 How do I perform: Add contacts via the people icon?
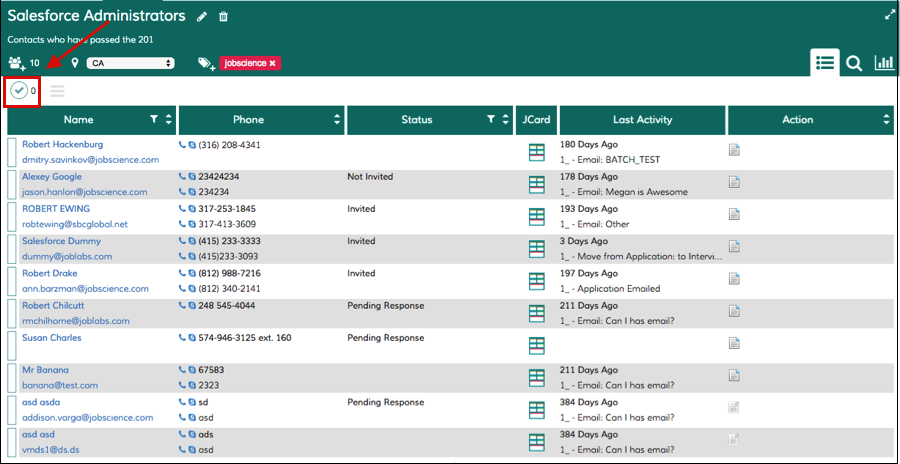[18, 63]
